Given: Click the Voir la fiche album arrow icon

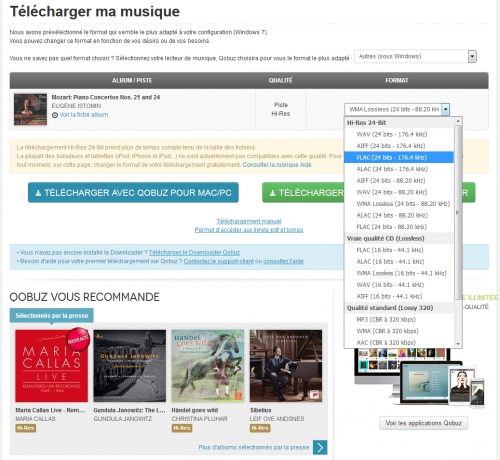Looking at the screenshot, I should click(55, 115).
